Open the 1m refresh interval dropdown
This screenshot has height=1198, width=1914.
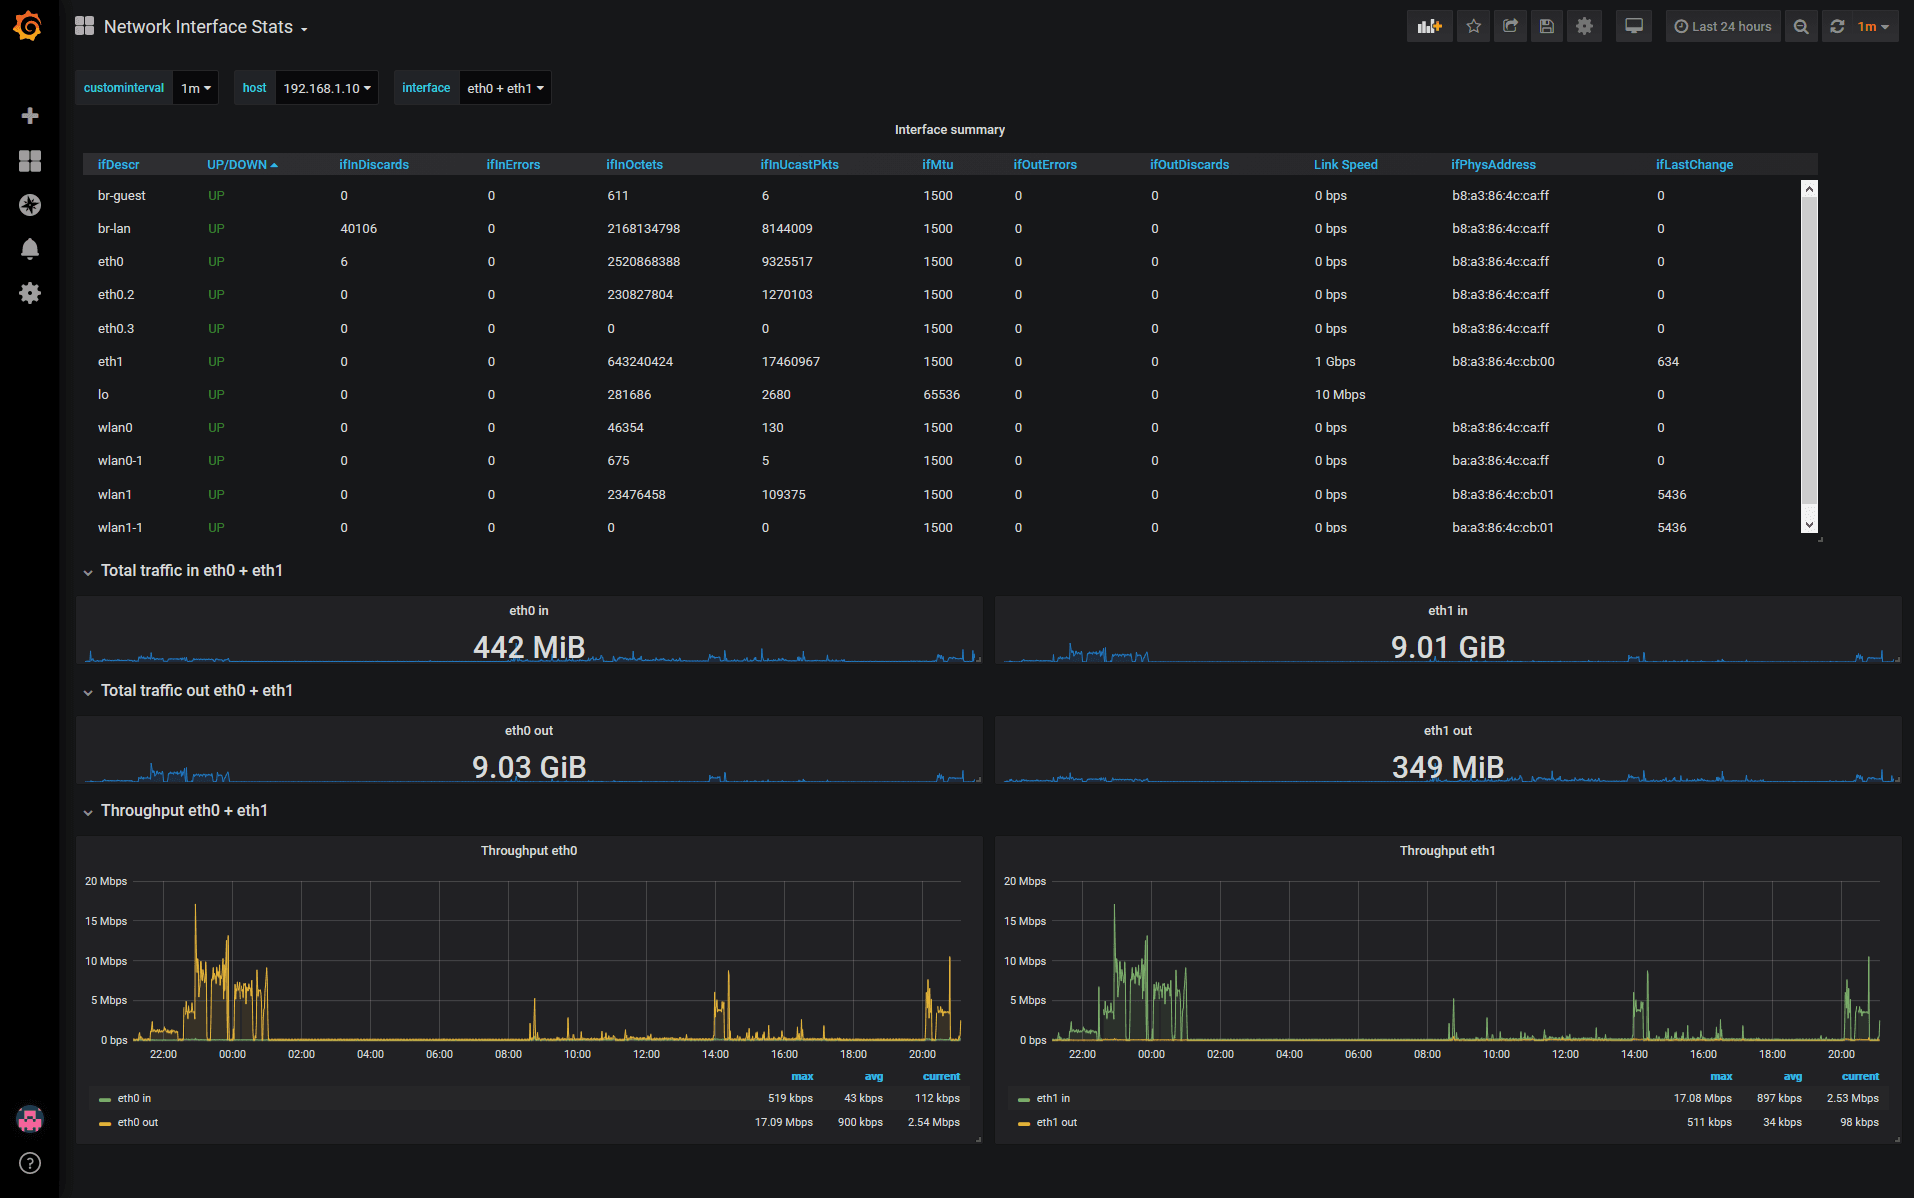[196, 87]
